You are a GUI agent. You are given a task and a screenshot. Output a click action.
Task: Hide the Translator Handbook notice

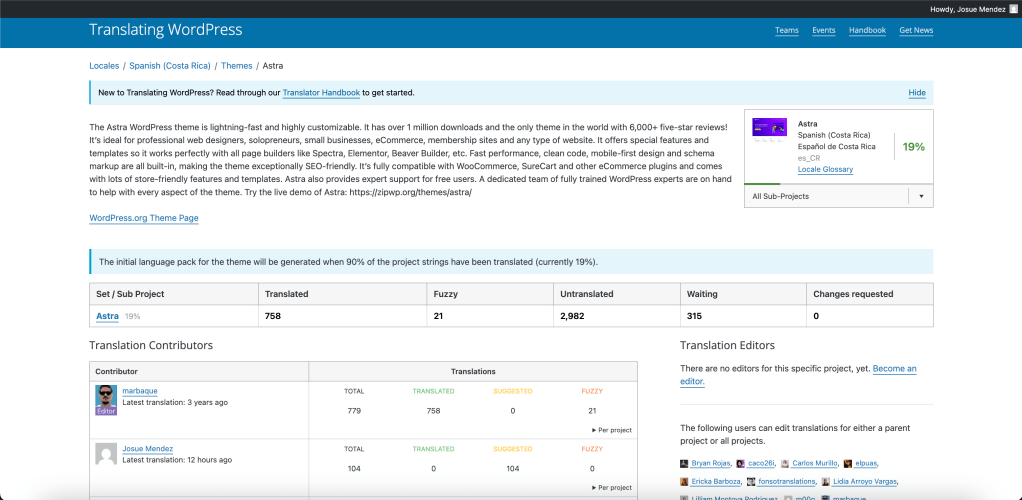(x=916, y=93)
